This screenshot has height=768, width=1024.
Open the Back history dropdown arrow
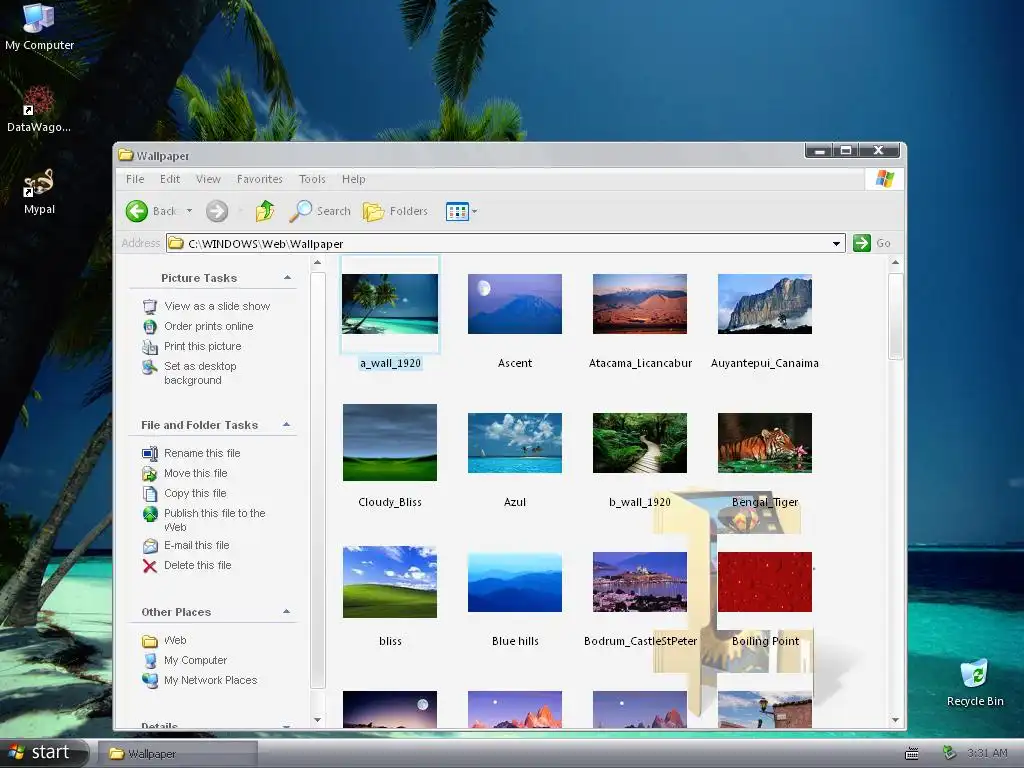pyautogui.click(x=189, y=210)
